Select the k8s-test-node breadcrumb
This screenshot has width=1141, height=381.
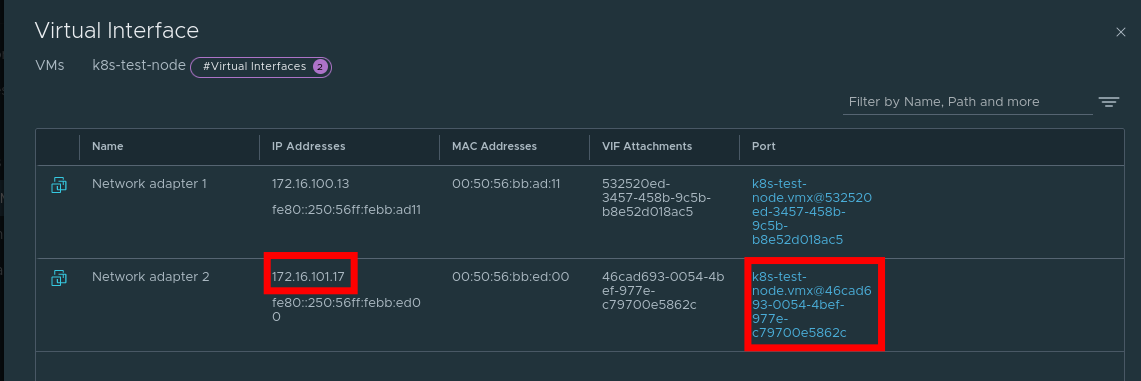[139, 65]
